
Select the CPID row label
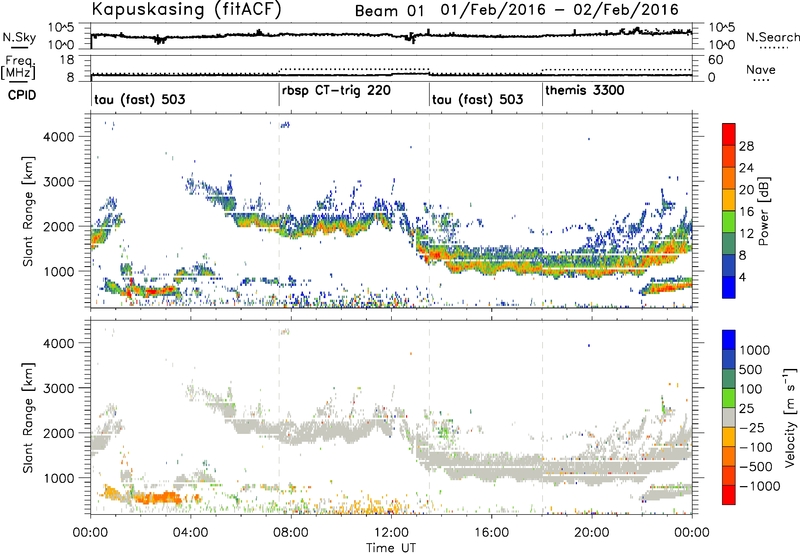coord(22,95)
